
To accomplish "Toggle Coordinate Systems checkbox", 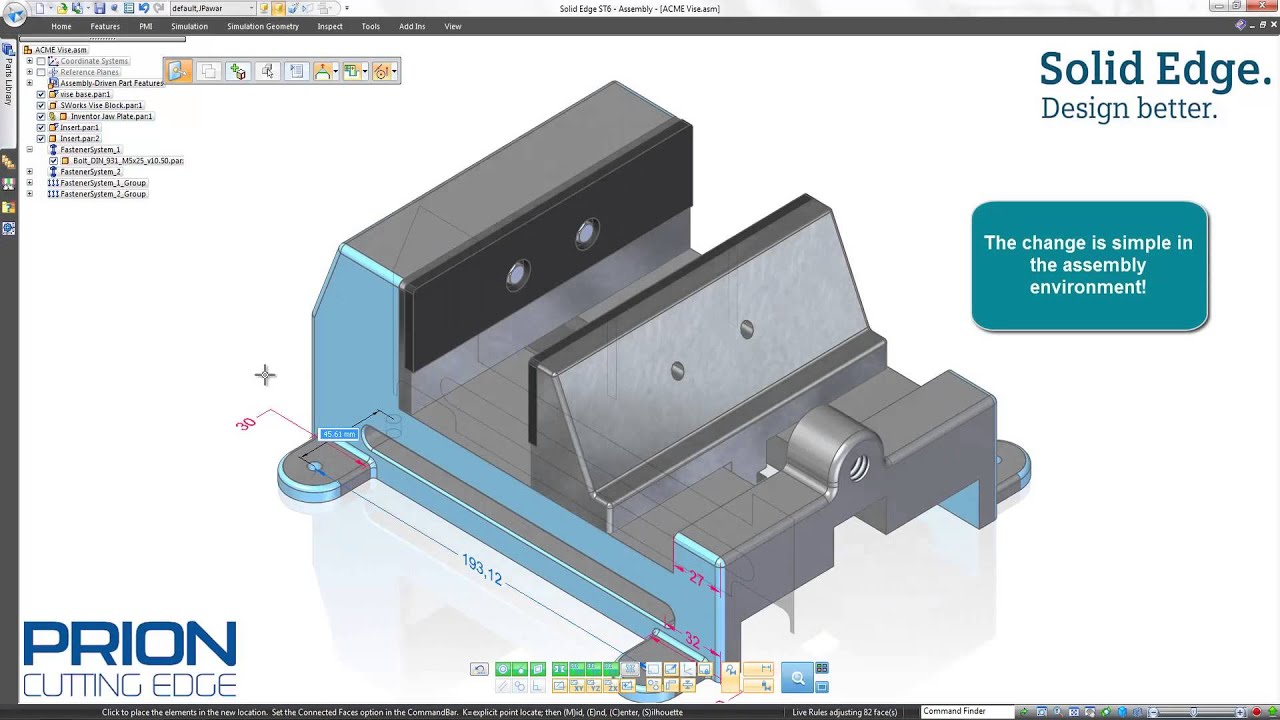I will (41, 61).
